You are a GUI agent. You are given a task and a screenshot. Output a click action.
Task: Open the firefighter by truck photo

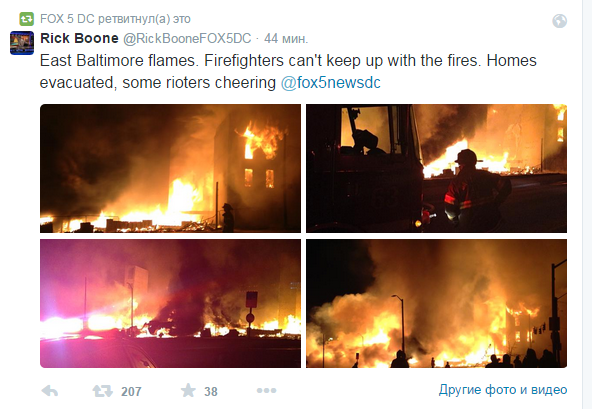(x=436, y=168)
